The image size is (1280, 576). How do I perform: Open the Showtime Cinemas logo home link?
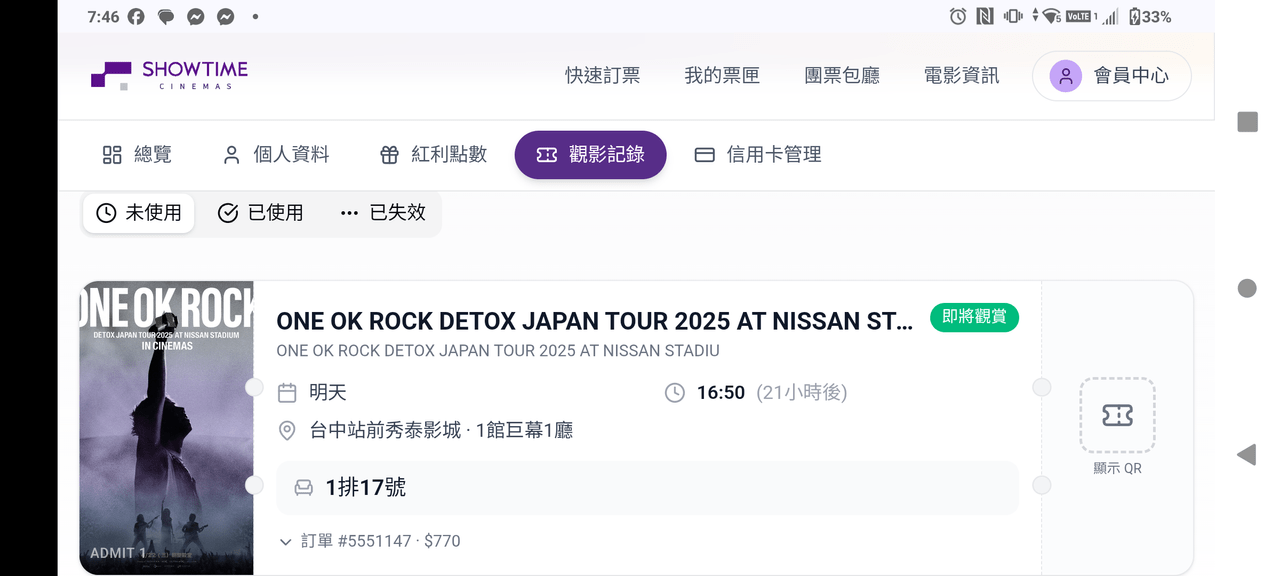click(169, 75)
